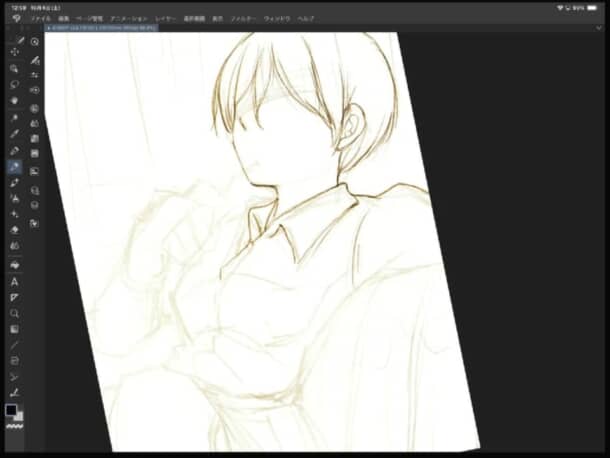Select the black main color swatch
Image resolution: width=610 pixels, height=458 pixels.
[x=12, y=410]
